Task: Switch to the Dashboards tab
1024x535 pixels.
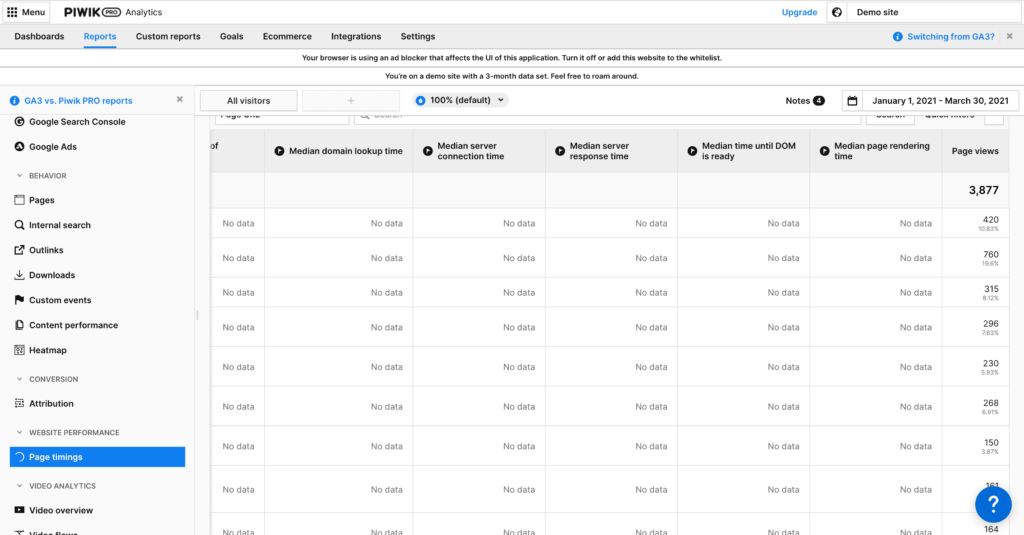Action: pos(39,37)
